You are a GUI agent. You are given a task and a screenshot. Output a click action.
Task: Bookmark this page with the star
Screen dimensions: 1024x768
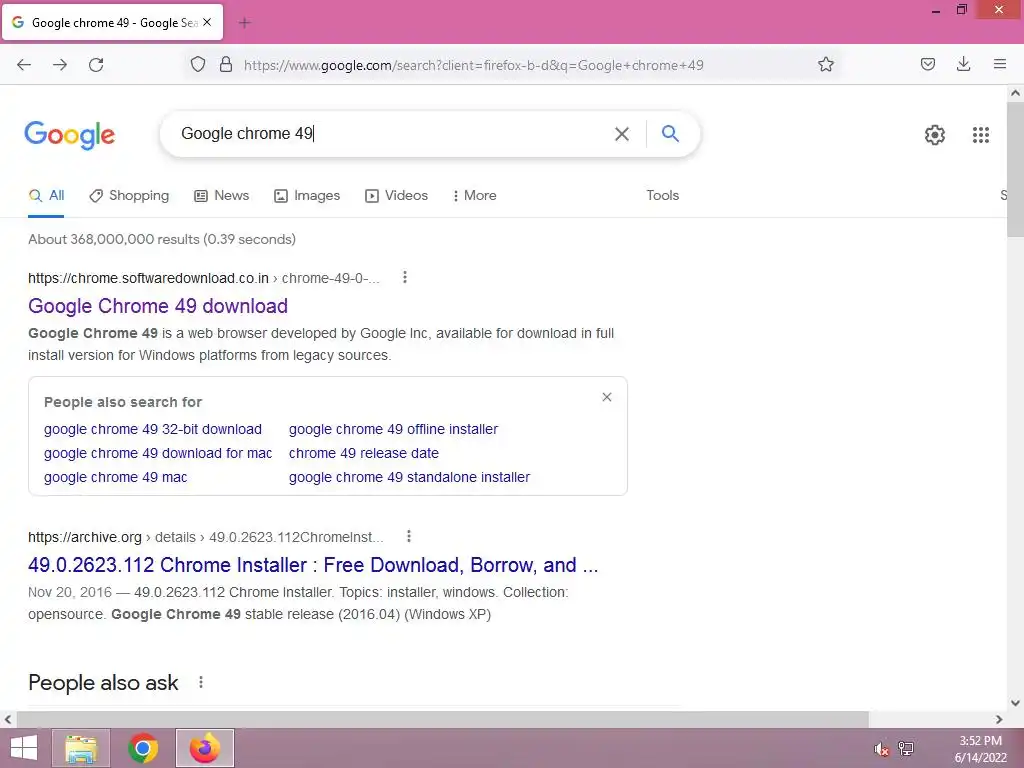pyautogui.click(x=825, y=64)
